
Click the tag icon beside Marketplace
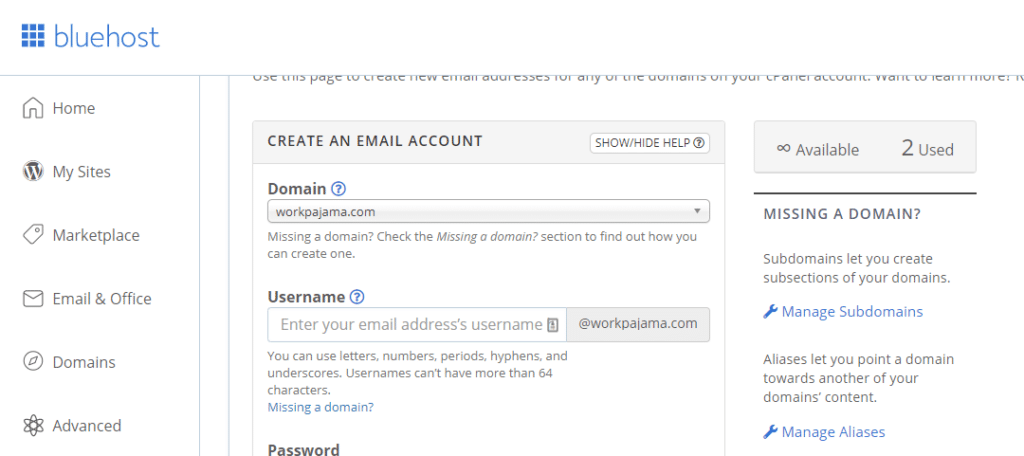(33, 235)
